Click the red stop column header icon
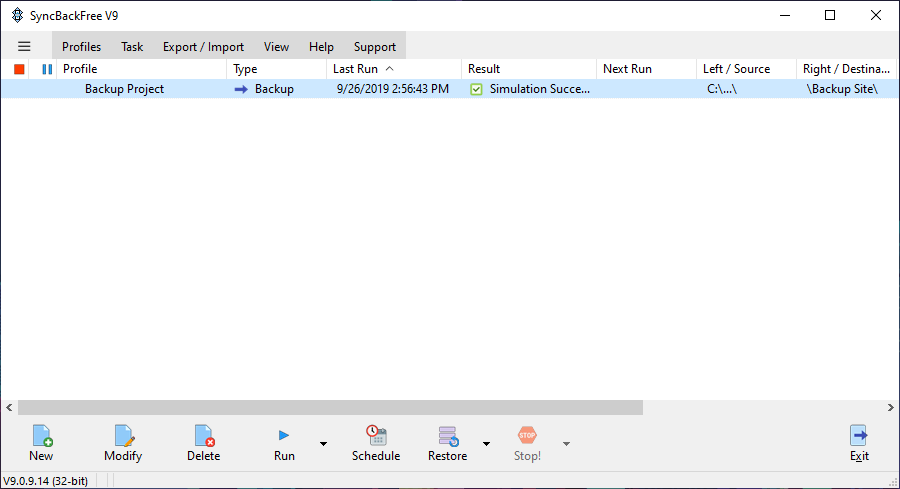This screenshot has height=489, width=900. [20, 69]
